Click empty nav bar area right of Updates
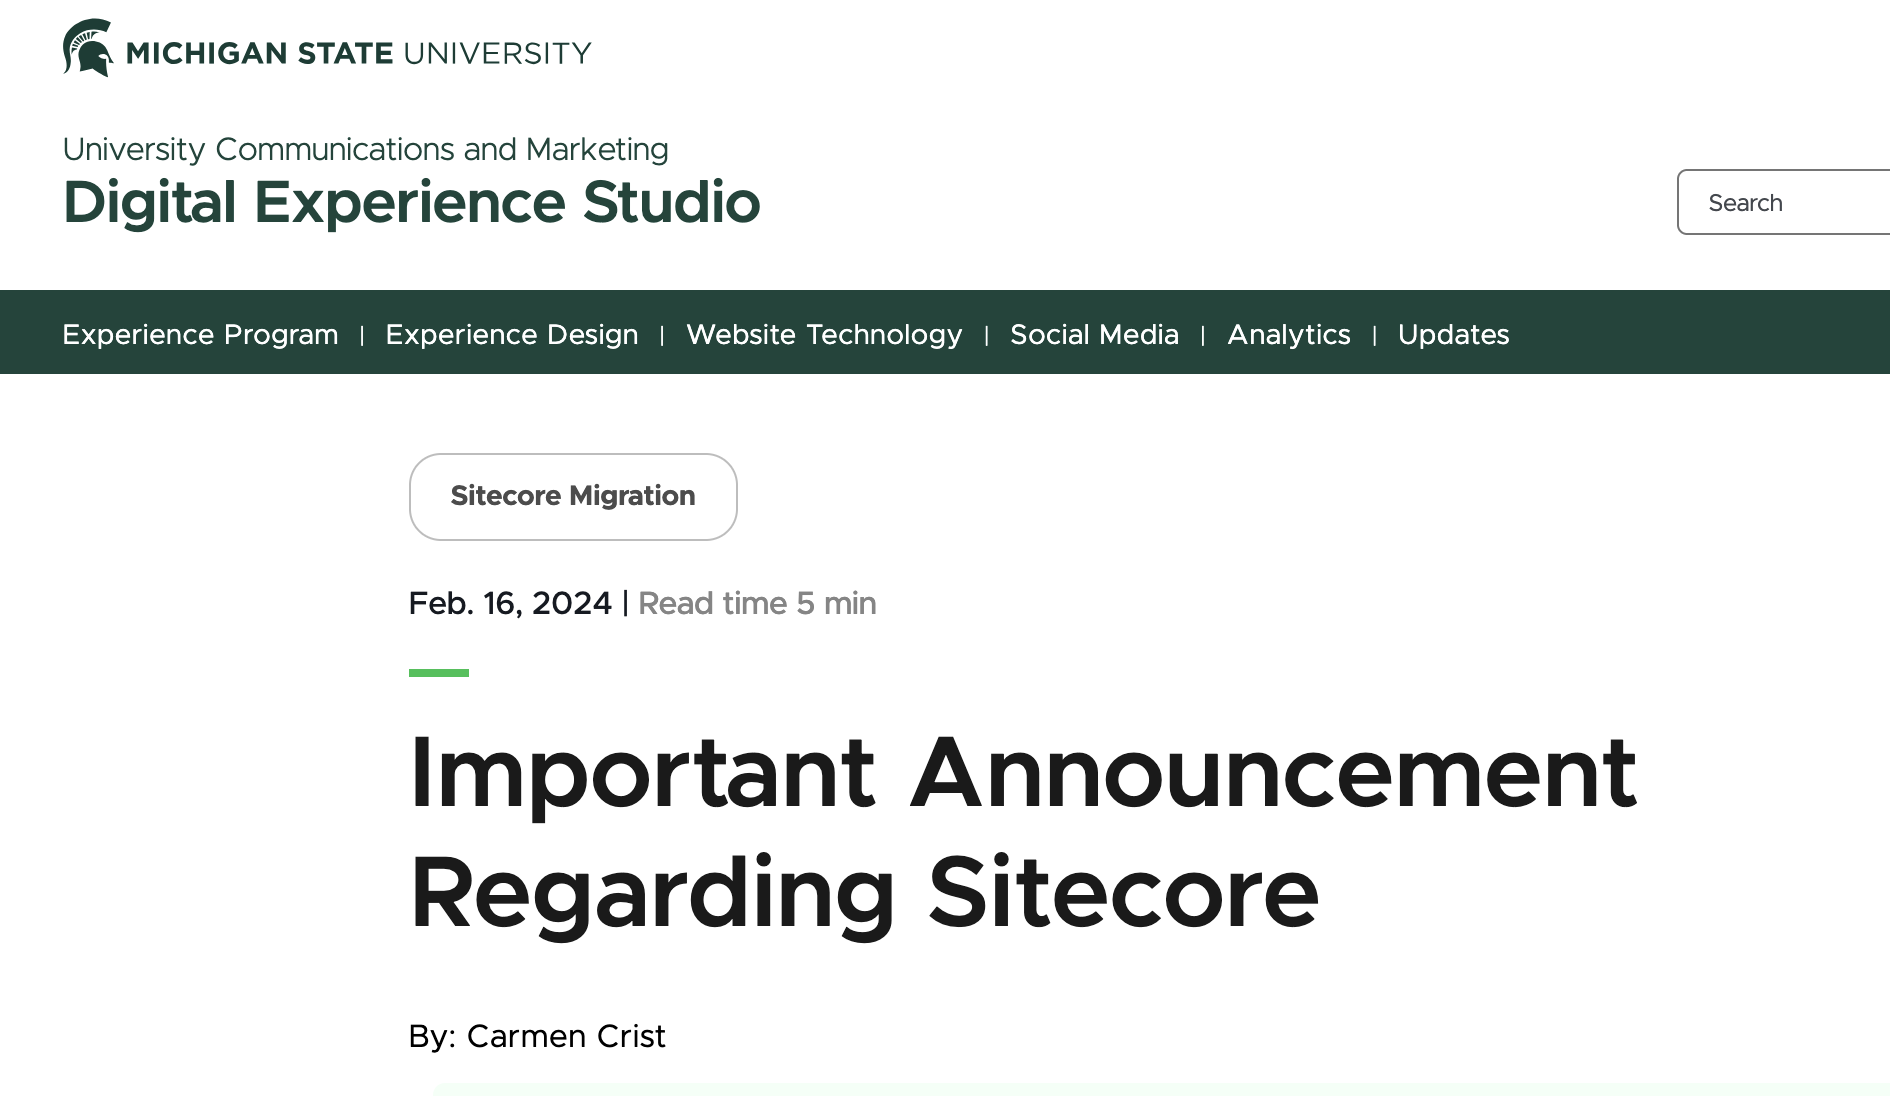Image resolution: width=1890 pixels, height=1096 pixels. point(1700,332)
